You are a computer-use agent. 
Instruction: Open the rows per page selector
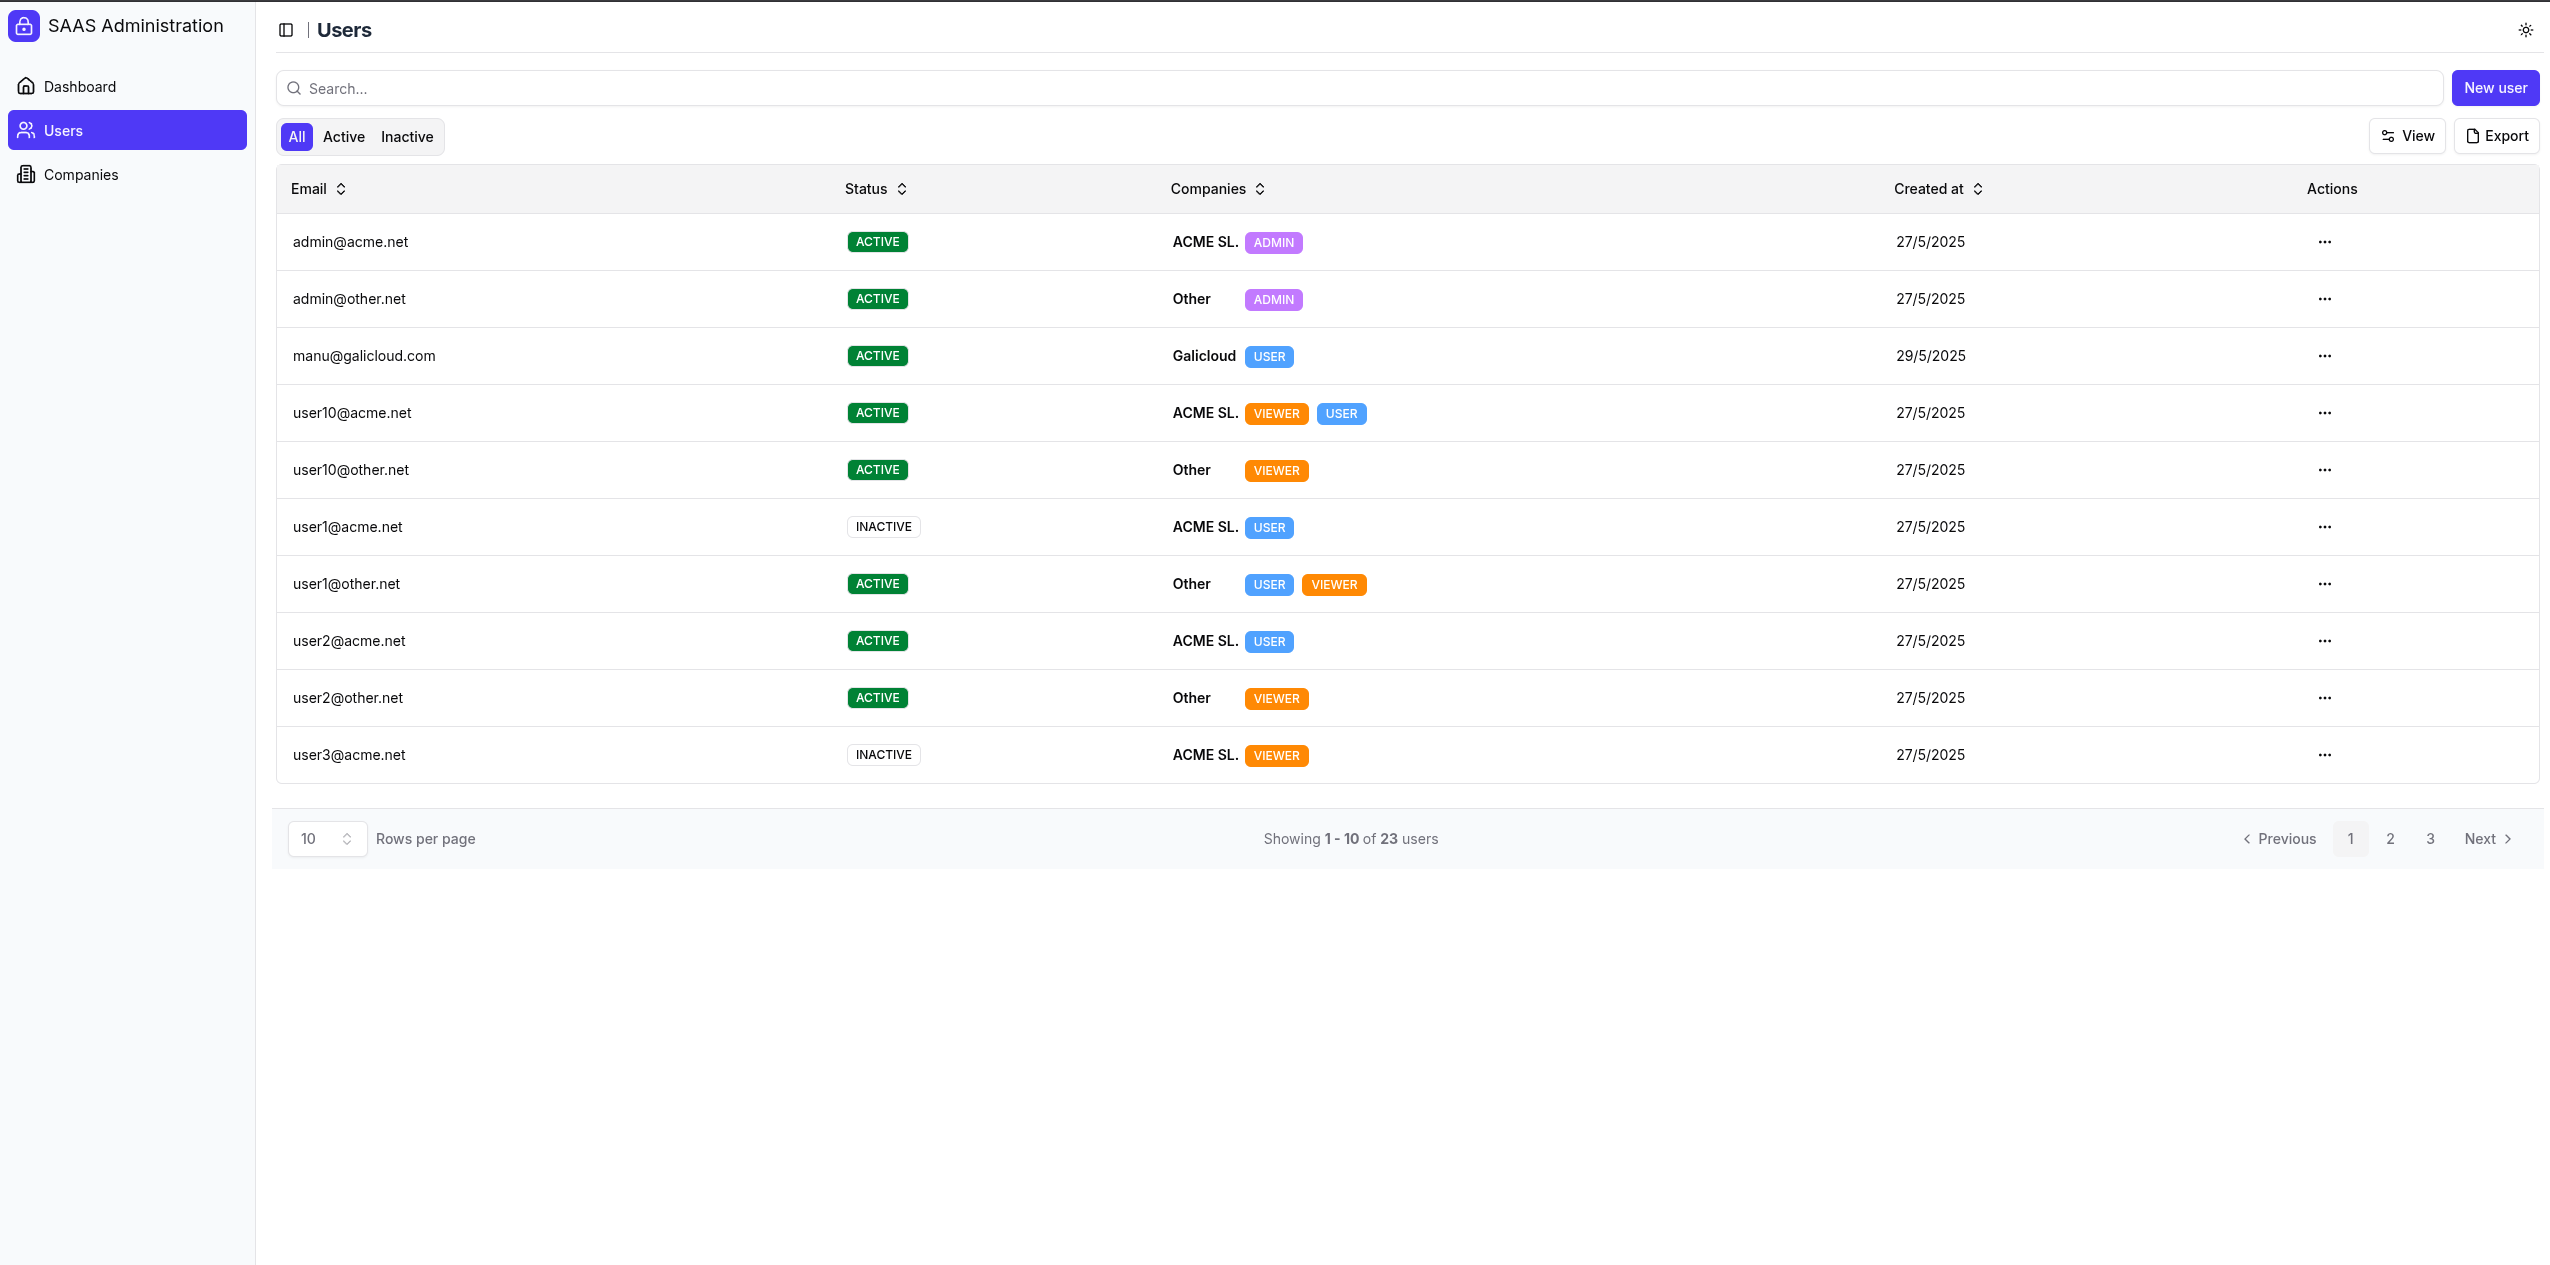327,839
